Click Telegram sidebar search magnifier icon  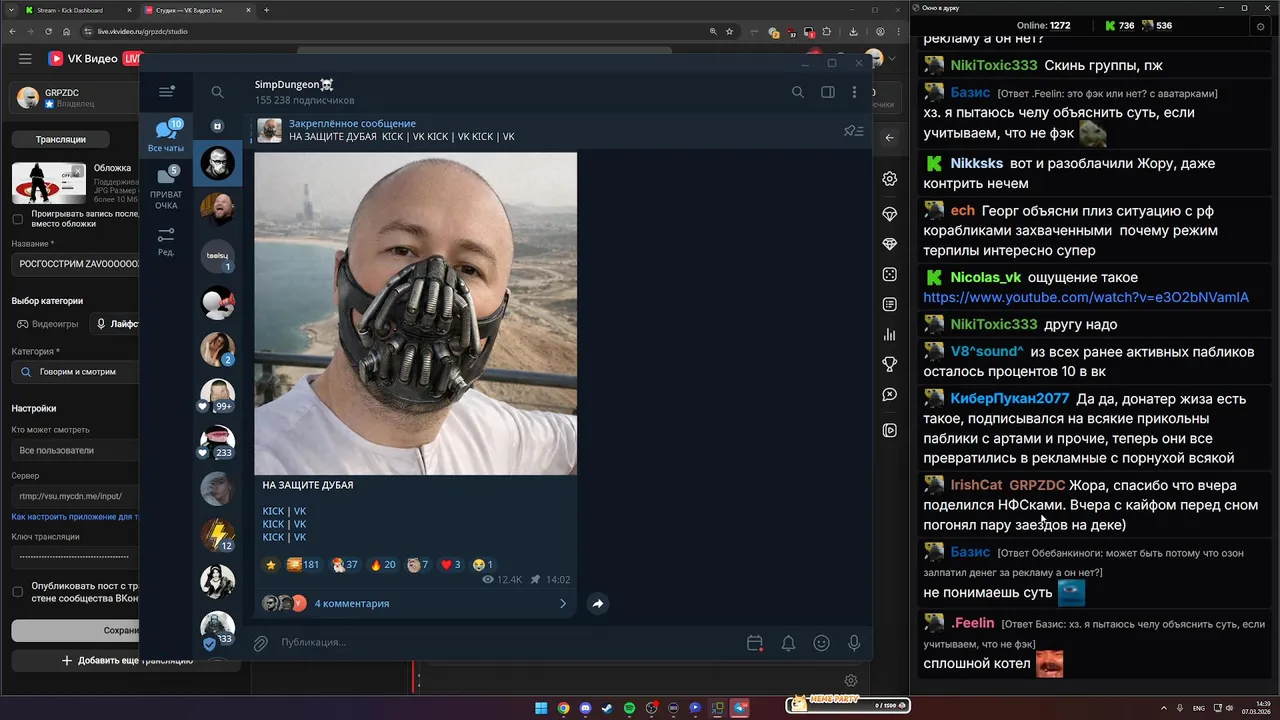pos(217,92)
